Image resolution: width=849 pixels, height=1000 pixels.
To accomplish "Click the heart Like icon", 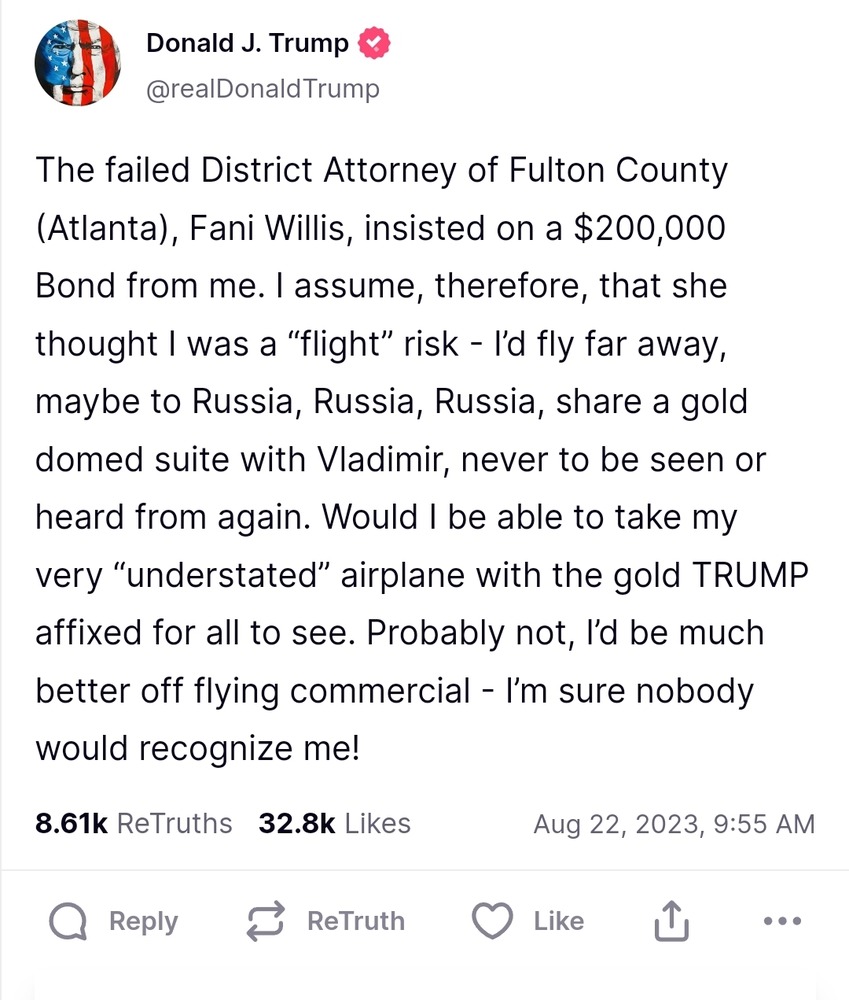I will click(x=492, y=921).
